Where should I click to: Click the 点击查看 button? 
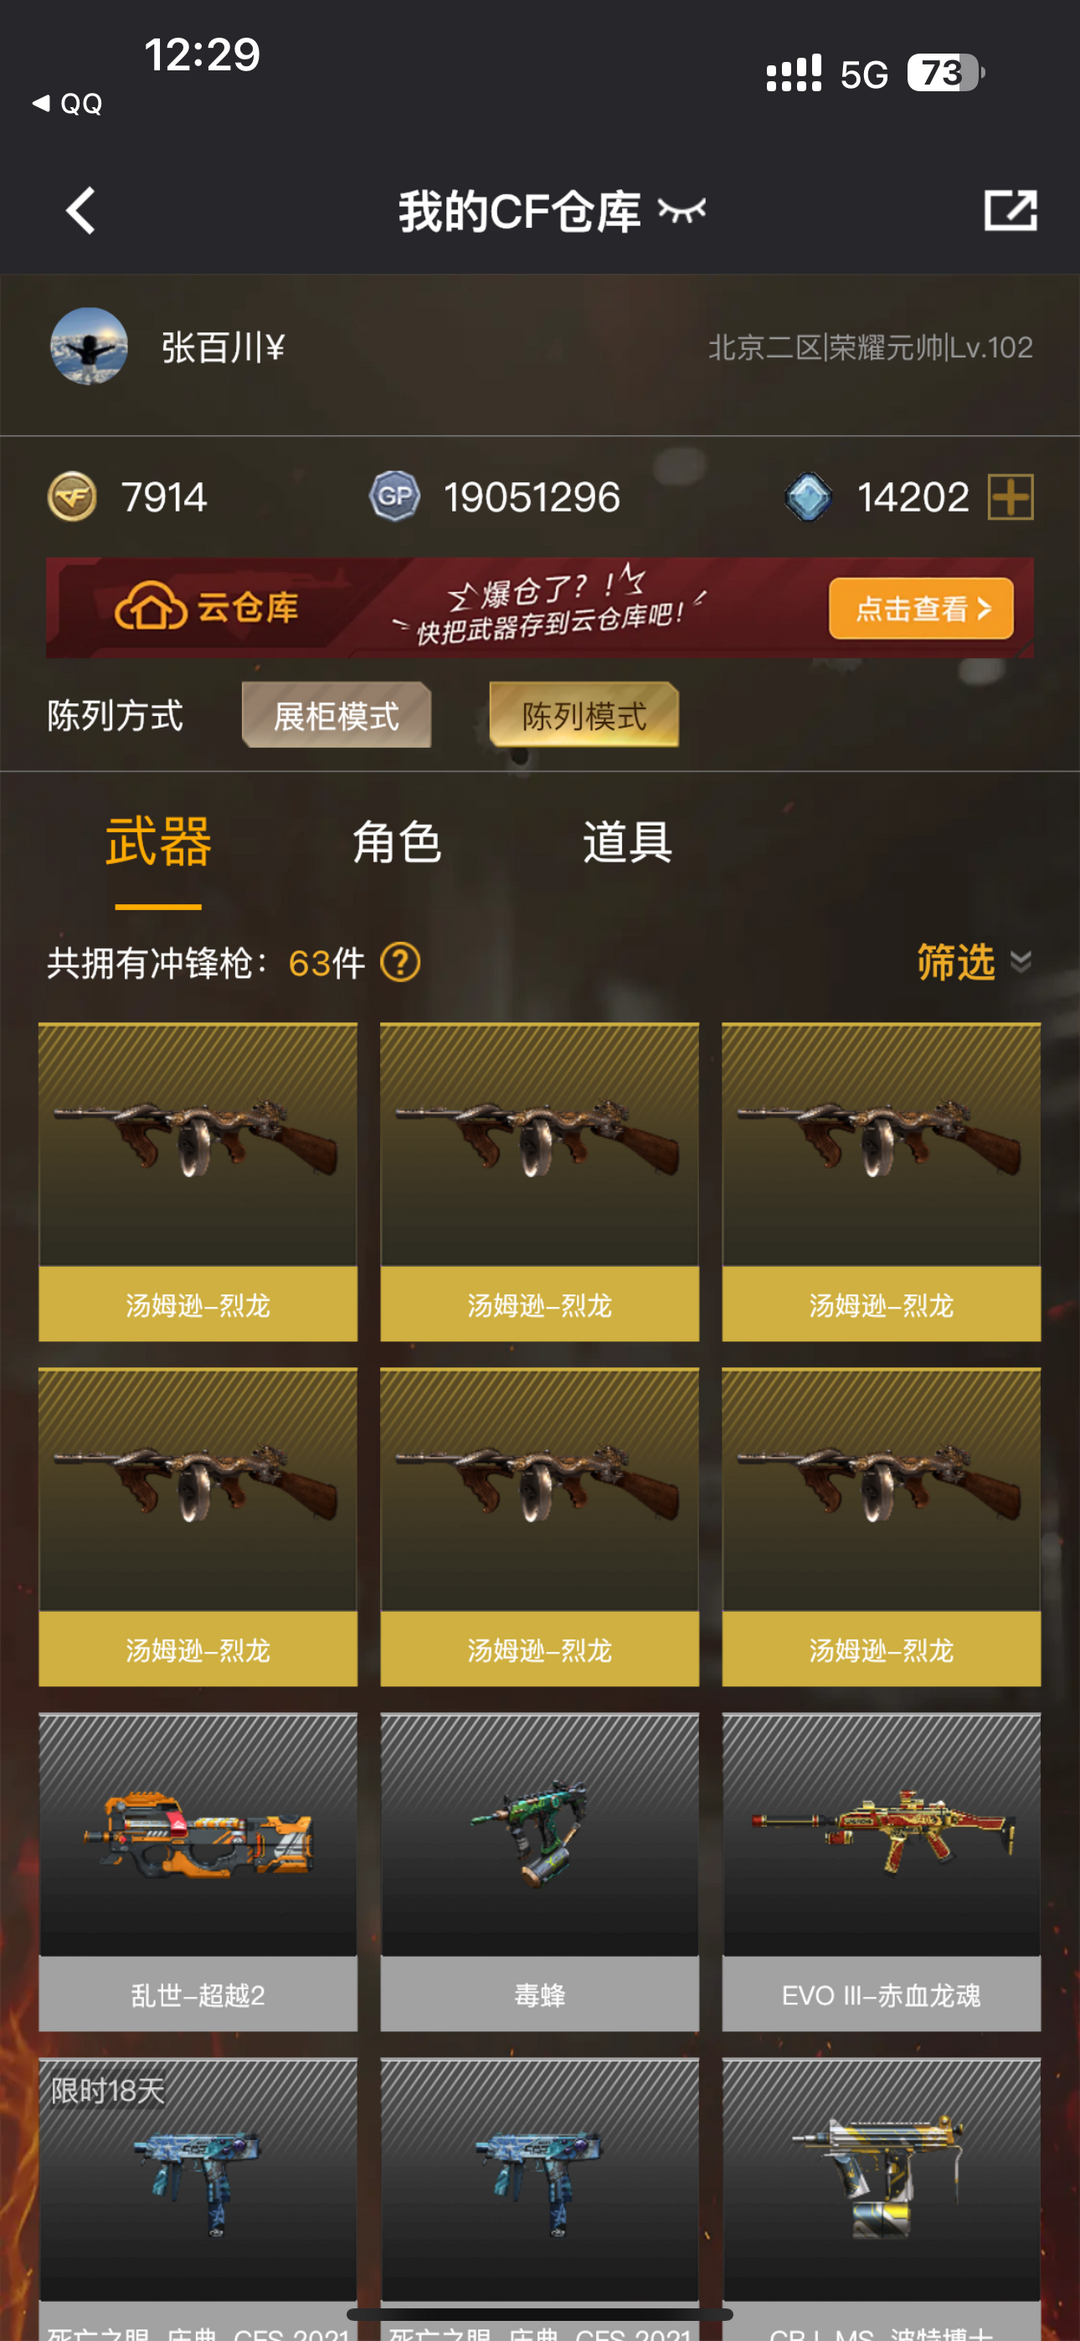point(921,608)
